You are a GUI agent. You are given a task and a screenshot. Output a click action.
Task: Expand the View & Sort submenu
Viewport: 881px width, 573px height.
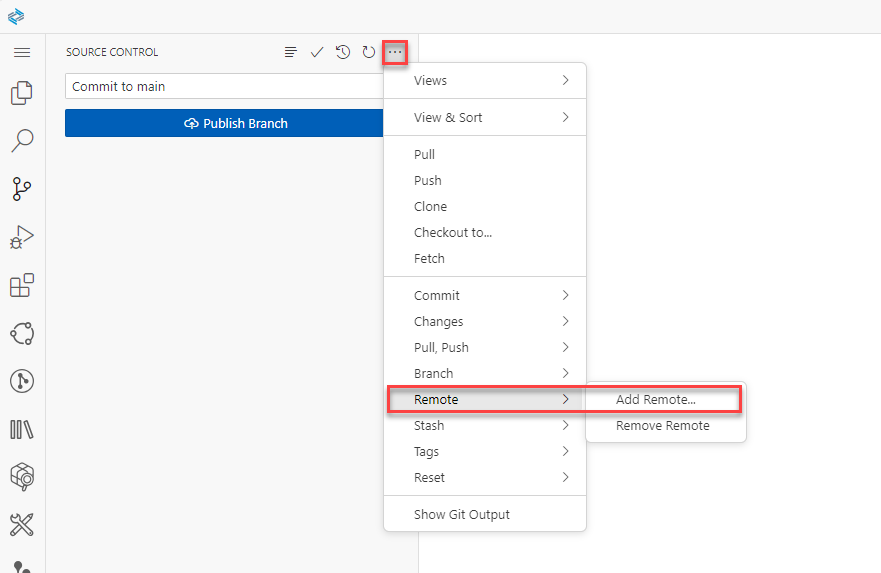tap(485, 117)
